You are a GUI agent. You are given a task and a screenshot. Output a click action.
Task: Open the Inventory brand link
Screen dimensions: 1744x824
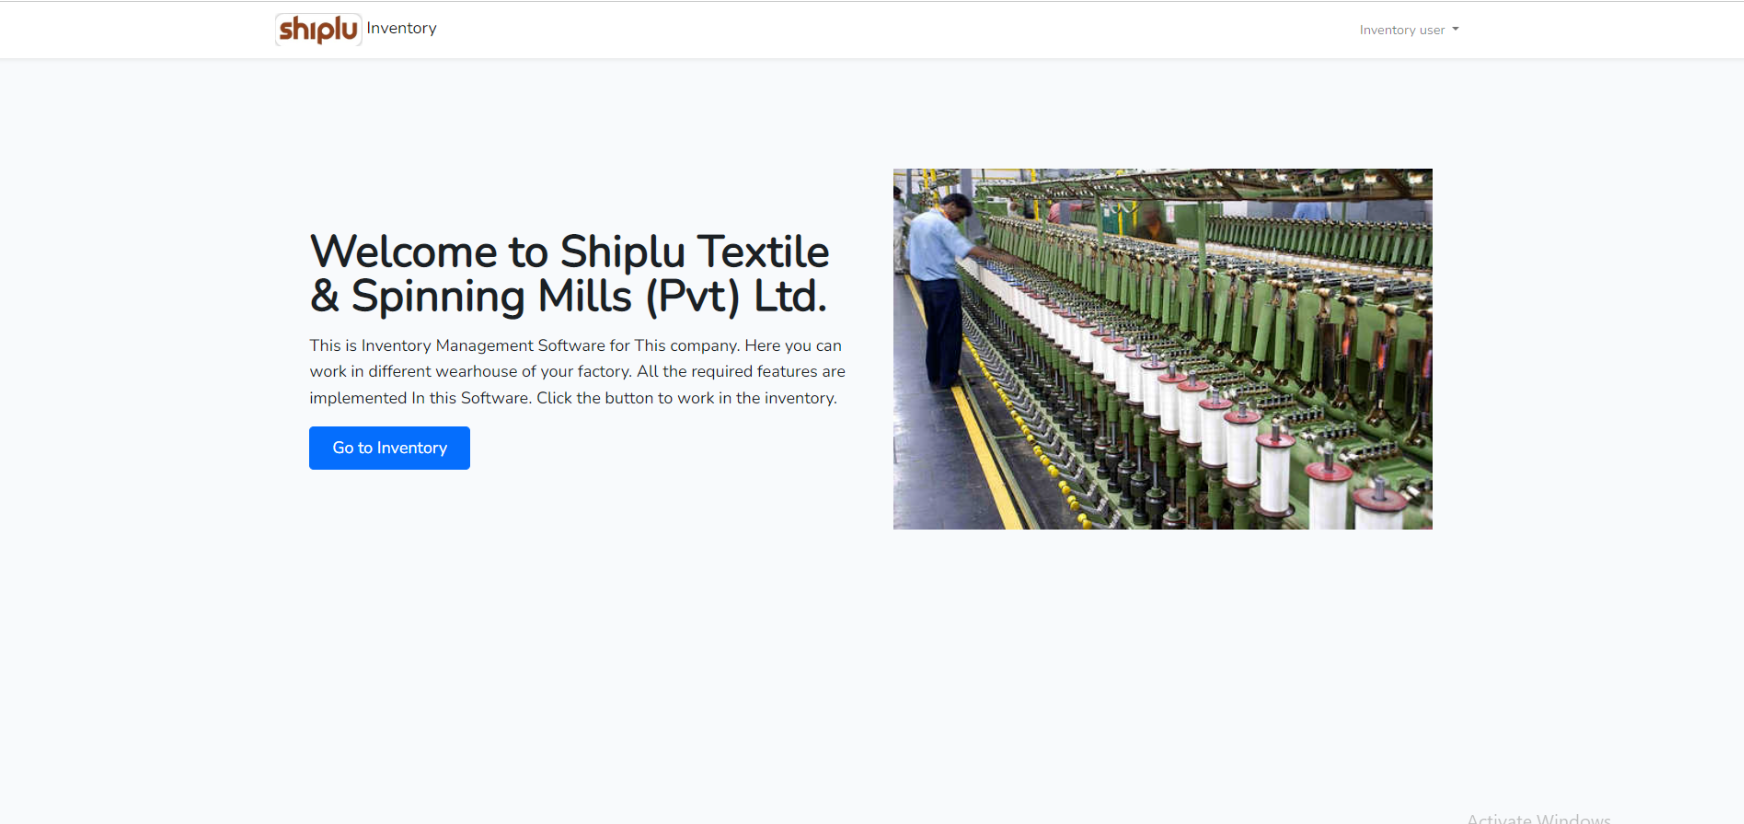coord(402,28)
